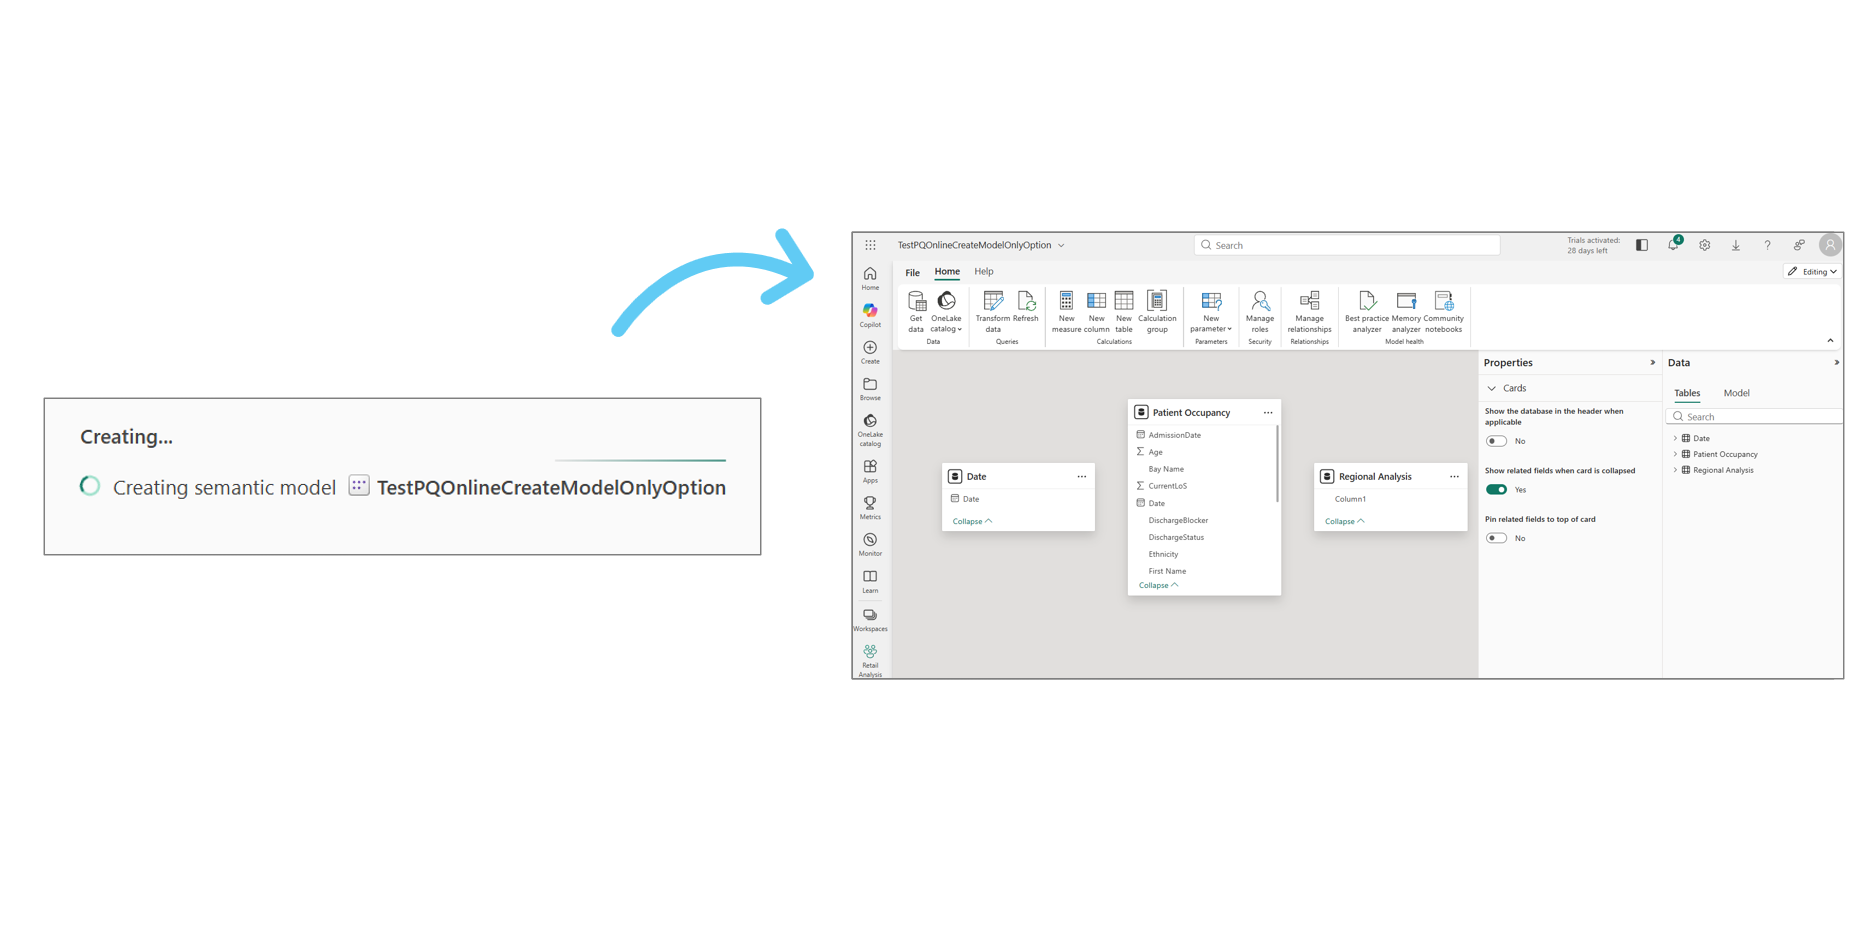Open OneLake catalog in the sidebar

click(x=870, y=431)
